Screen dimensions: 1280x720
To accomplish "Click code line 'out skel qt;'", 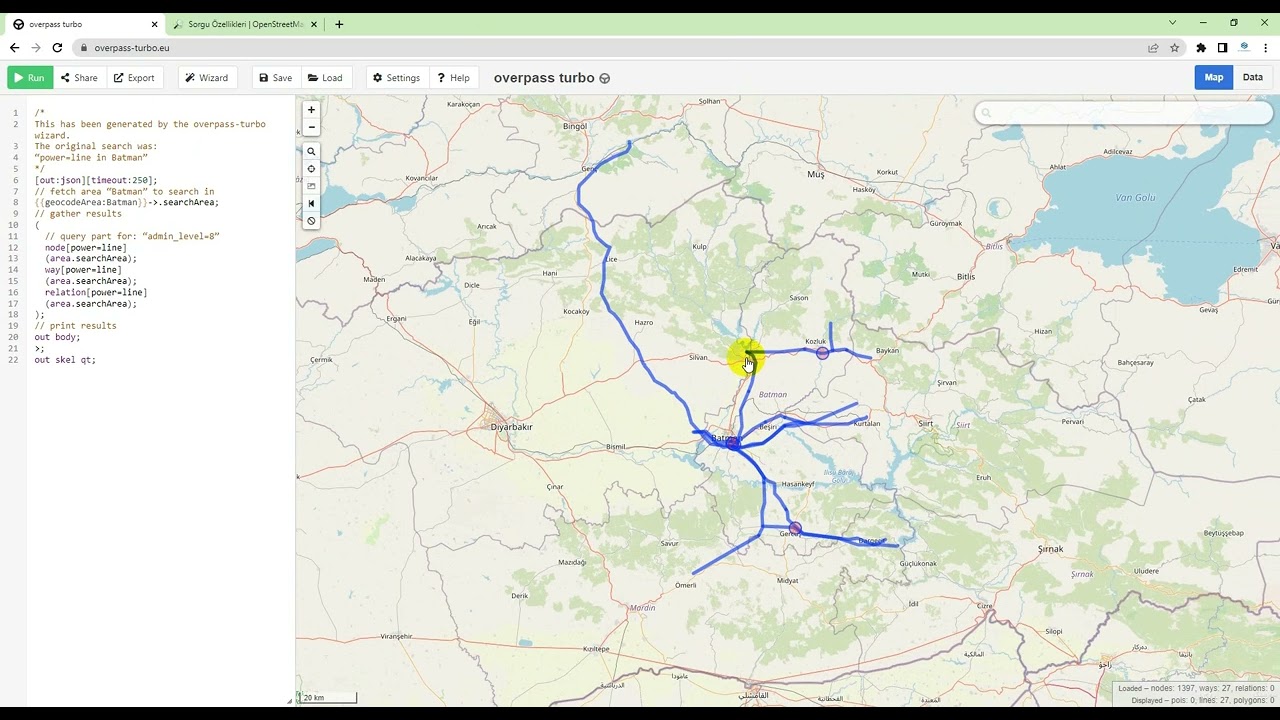I will click(x=65, y=359).
